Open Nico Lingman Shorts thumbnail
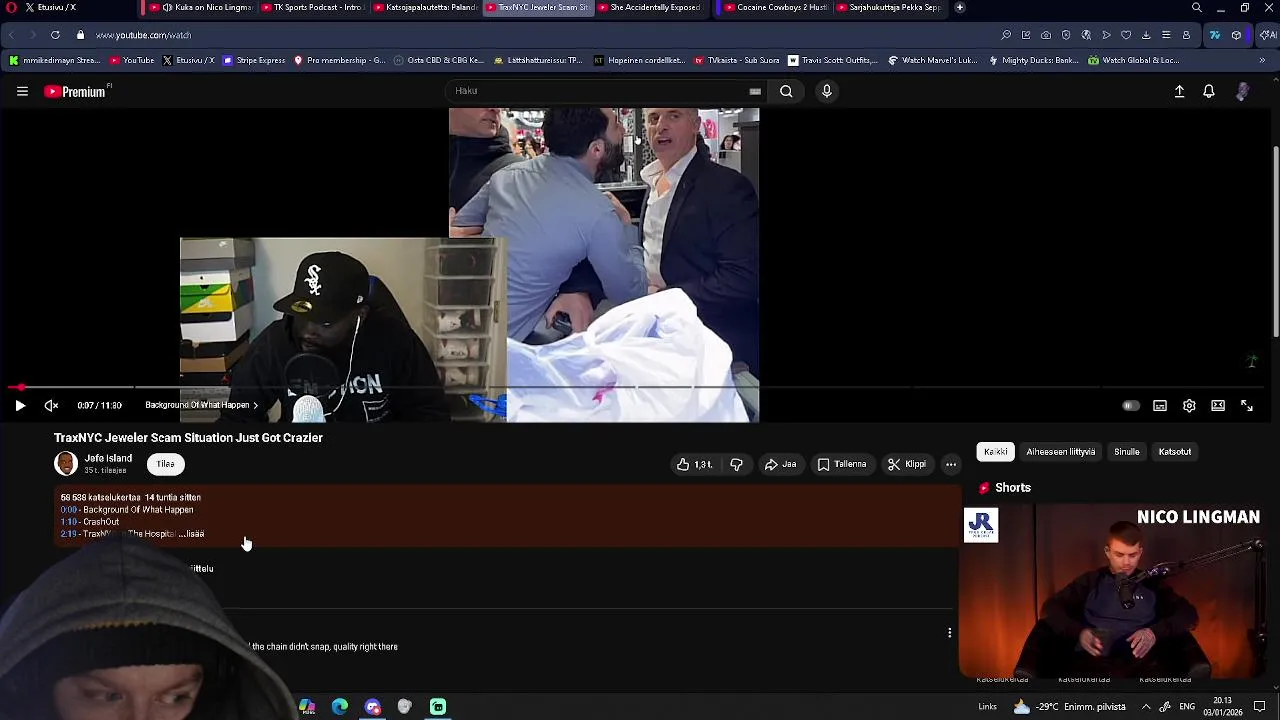The width and height of the screenshot is (1280, 720). point(1110,592)
